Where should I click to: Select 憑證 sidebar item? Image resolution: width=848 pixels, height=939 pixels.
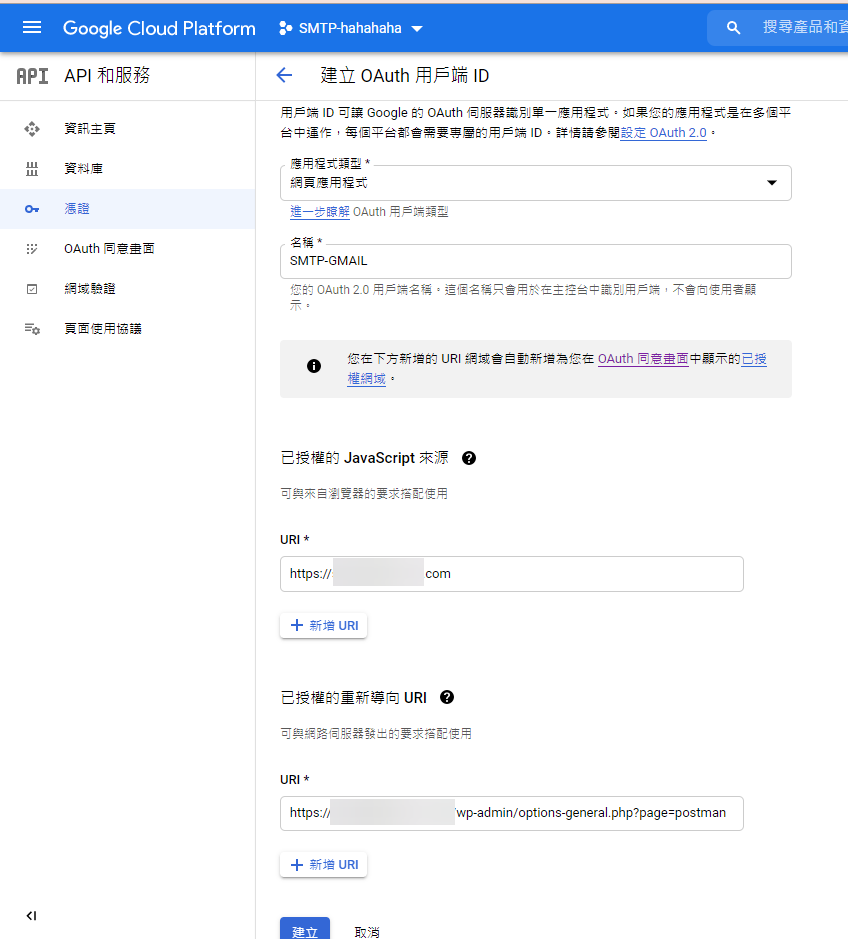coord(128,209)
